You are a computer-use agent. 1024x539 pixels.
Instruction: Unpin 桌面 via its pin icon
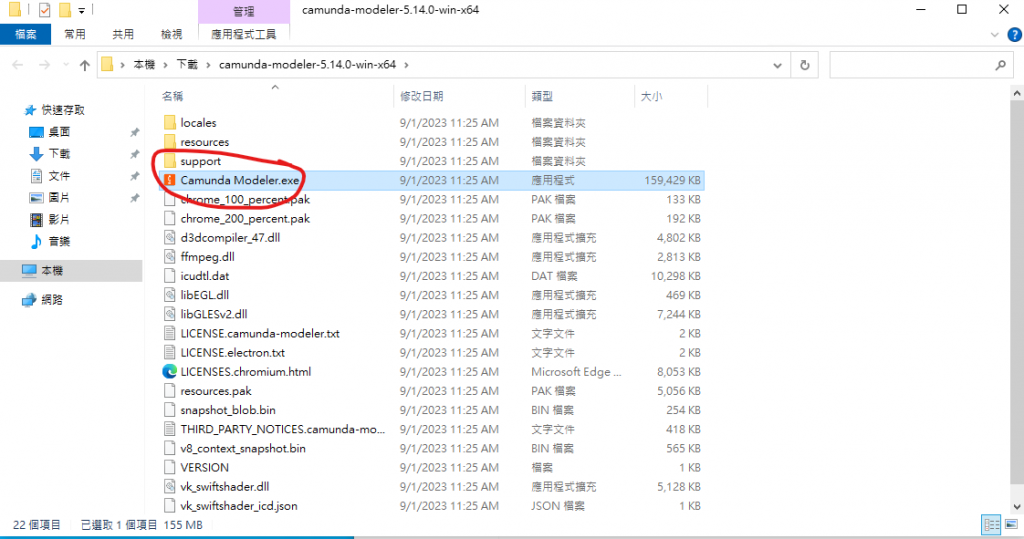135,132
